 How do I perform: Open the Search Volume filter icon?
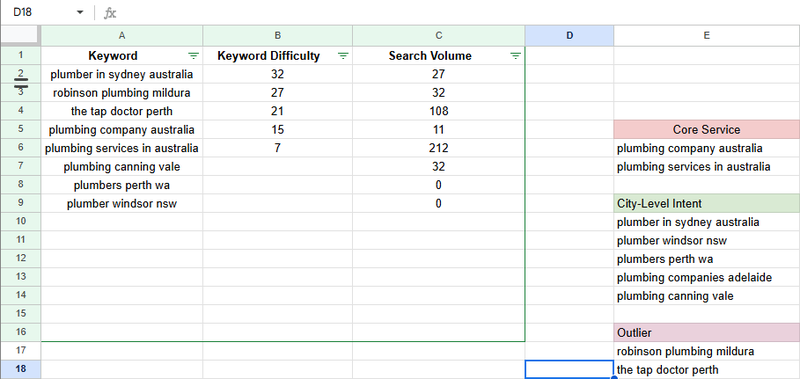(516, 56)
